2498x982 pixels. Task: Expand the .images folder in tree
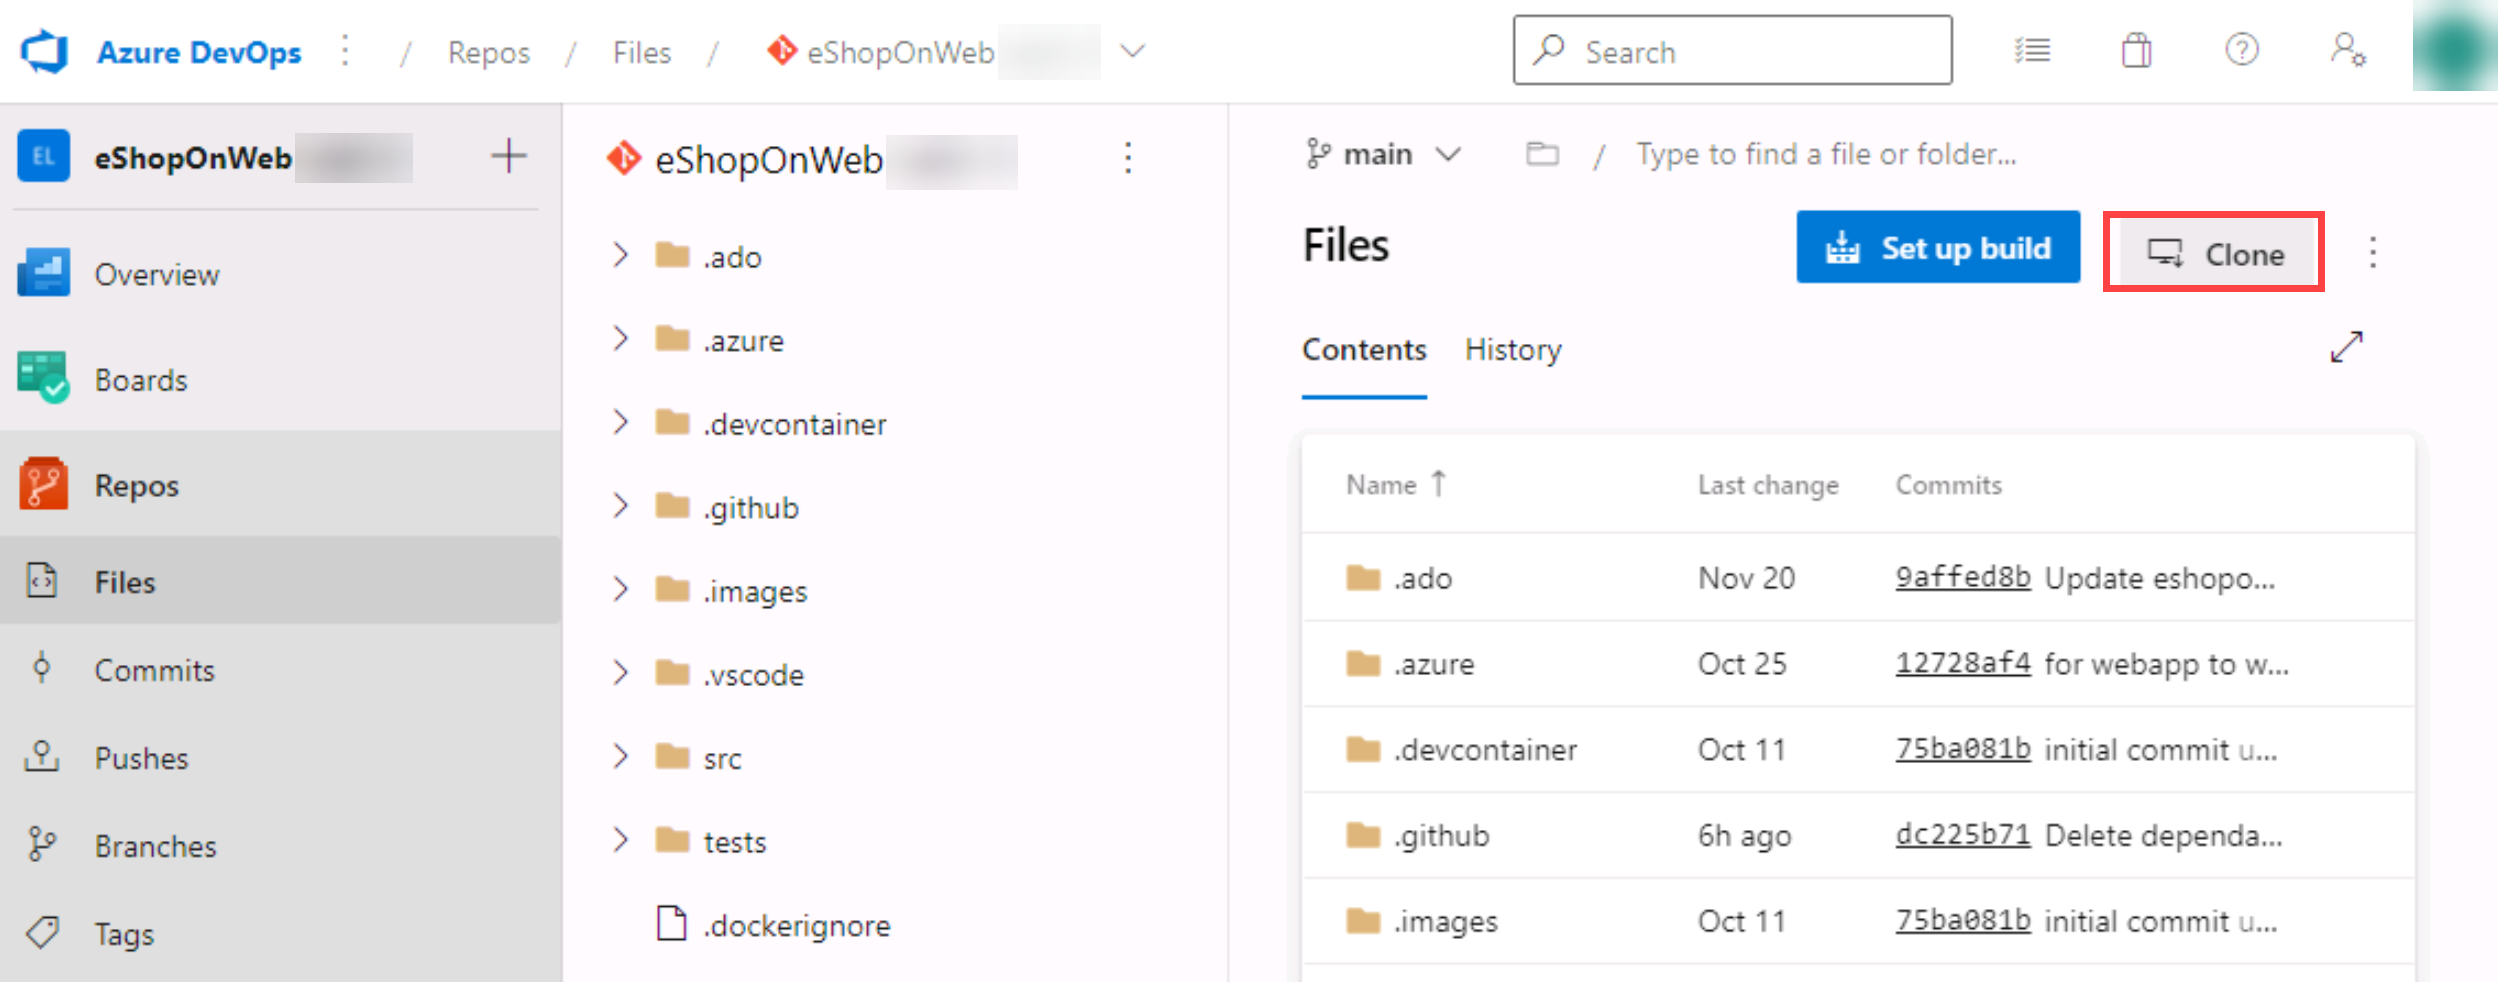pos(621,590)
